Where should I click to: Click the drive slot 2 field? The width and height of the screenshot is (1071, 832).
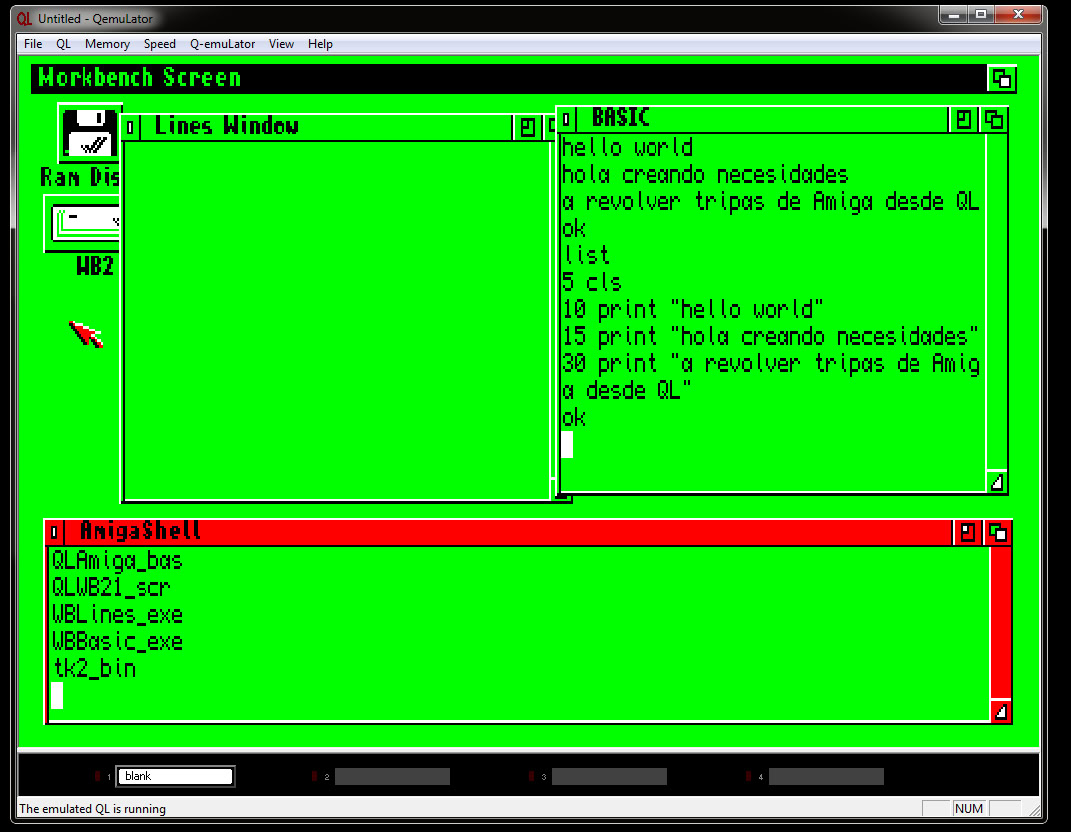tap(392, 776)
